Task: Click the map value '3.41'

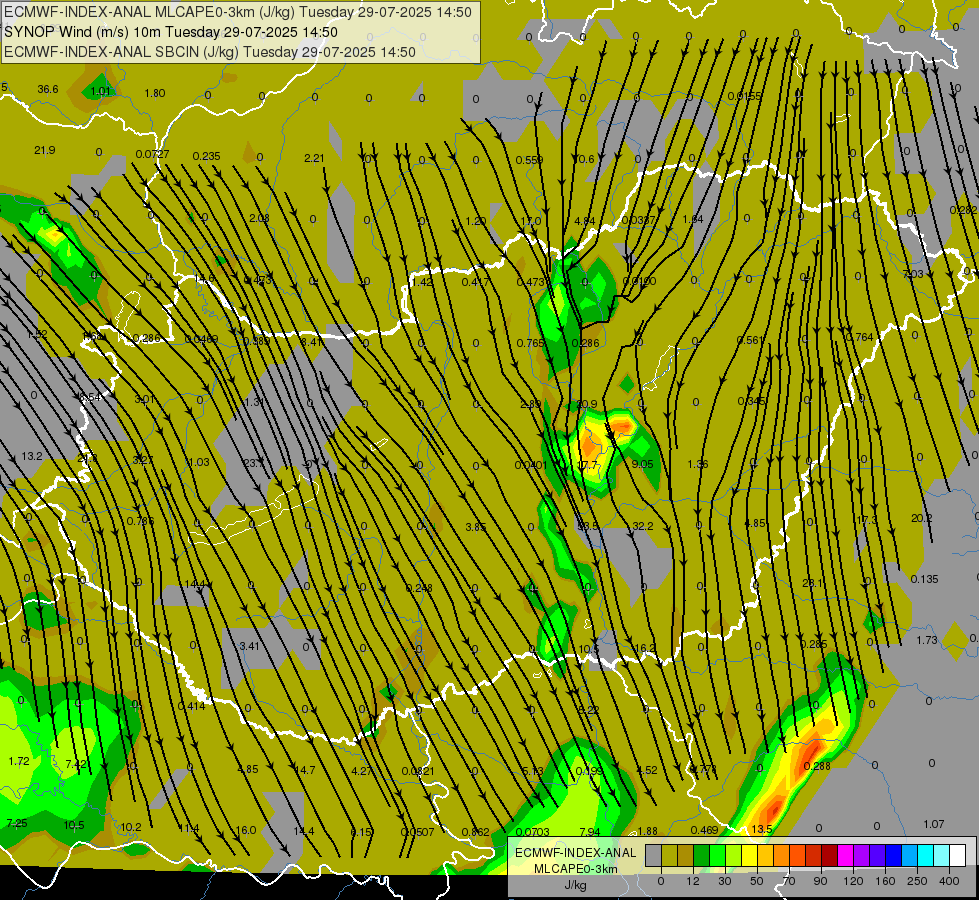Action: 249,646
